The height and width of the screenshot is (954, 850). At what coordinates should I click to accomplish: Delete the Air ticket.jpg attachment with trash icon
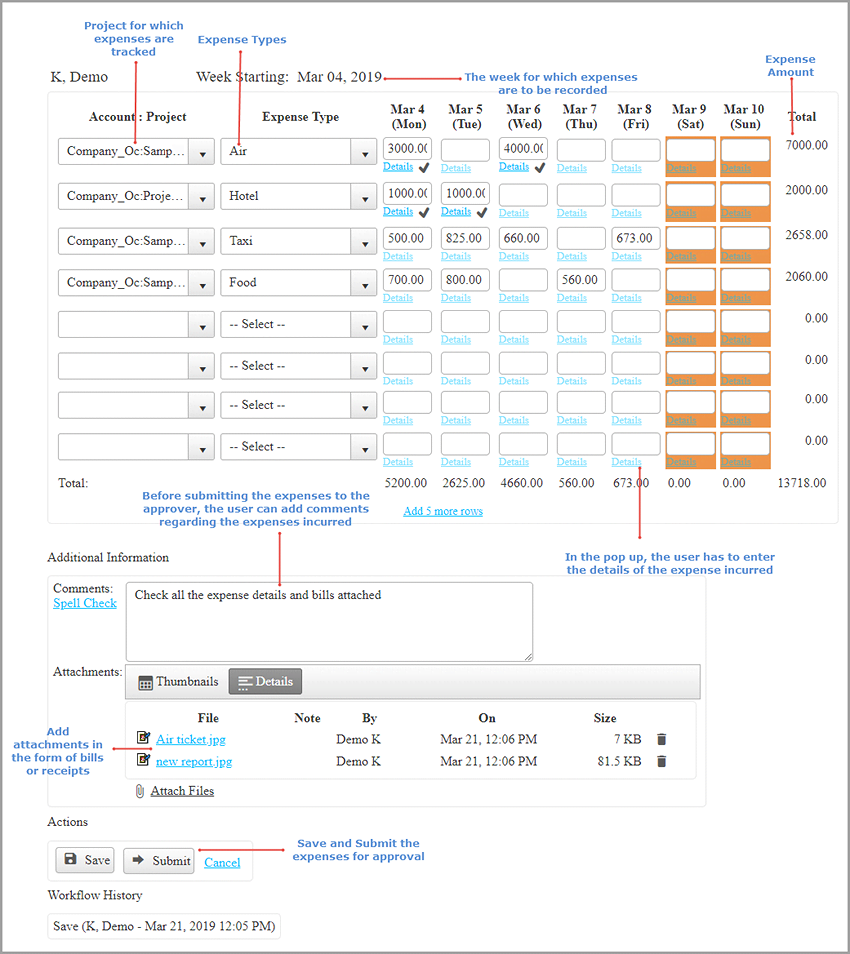(x=661, y=739)
